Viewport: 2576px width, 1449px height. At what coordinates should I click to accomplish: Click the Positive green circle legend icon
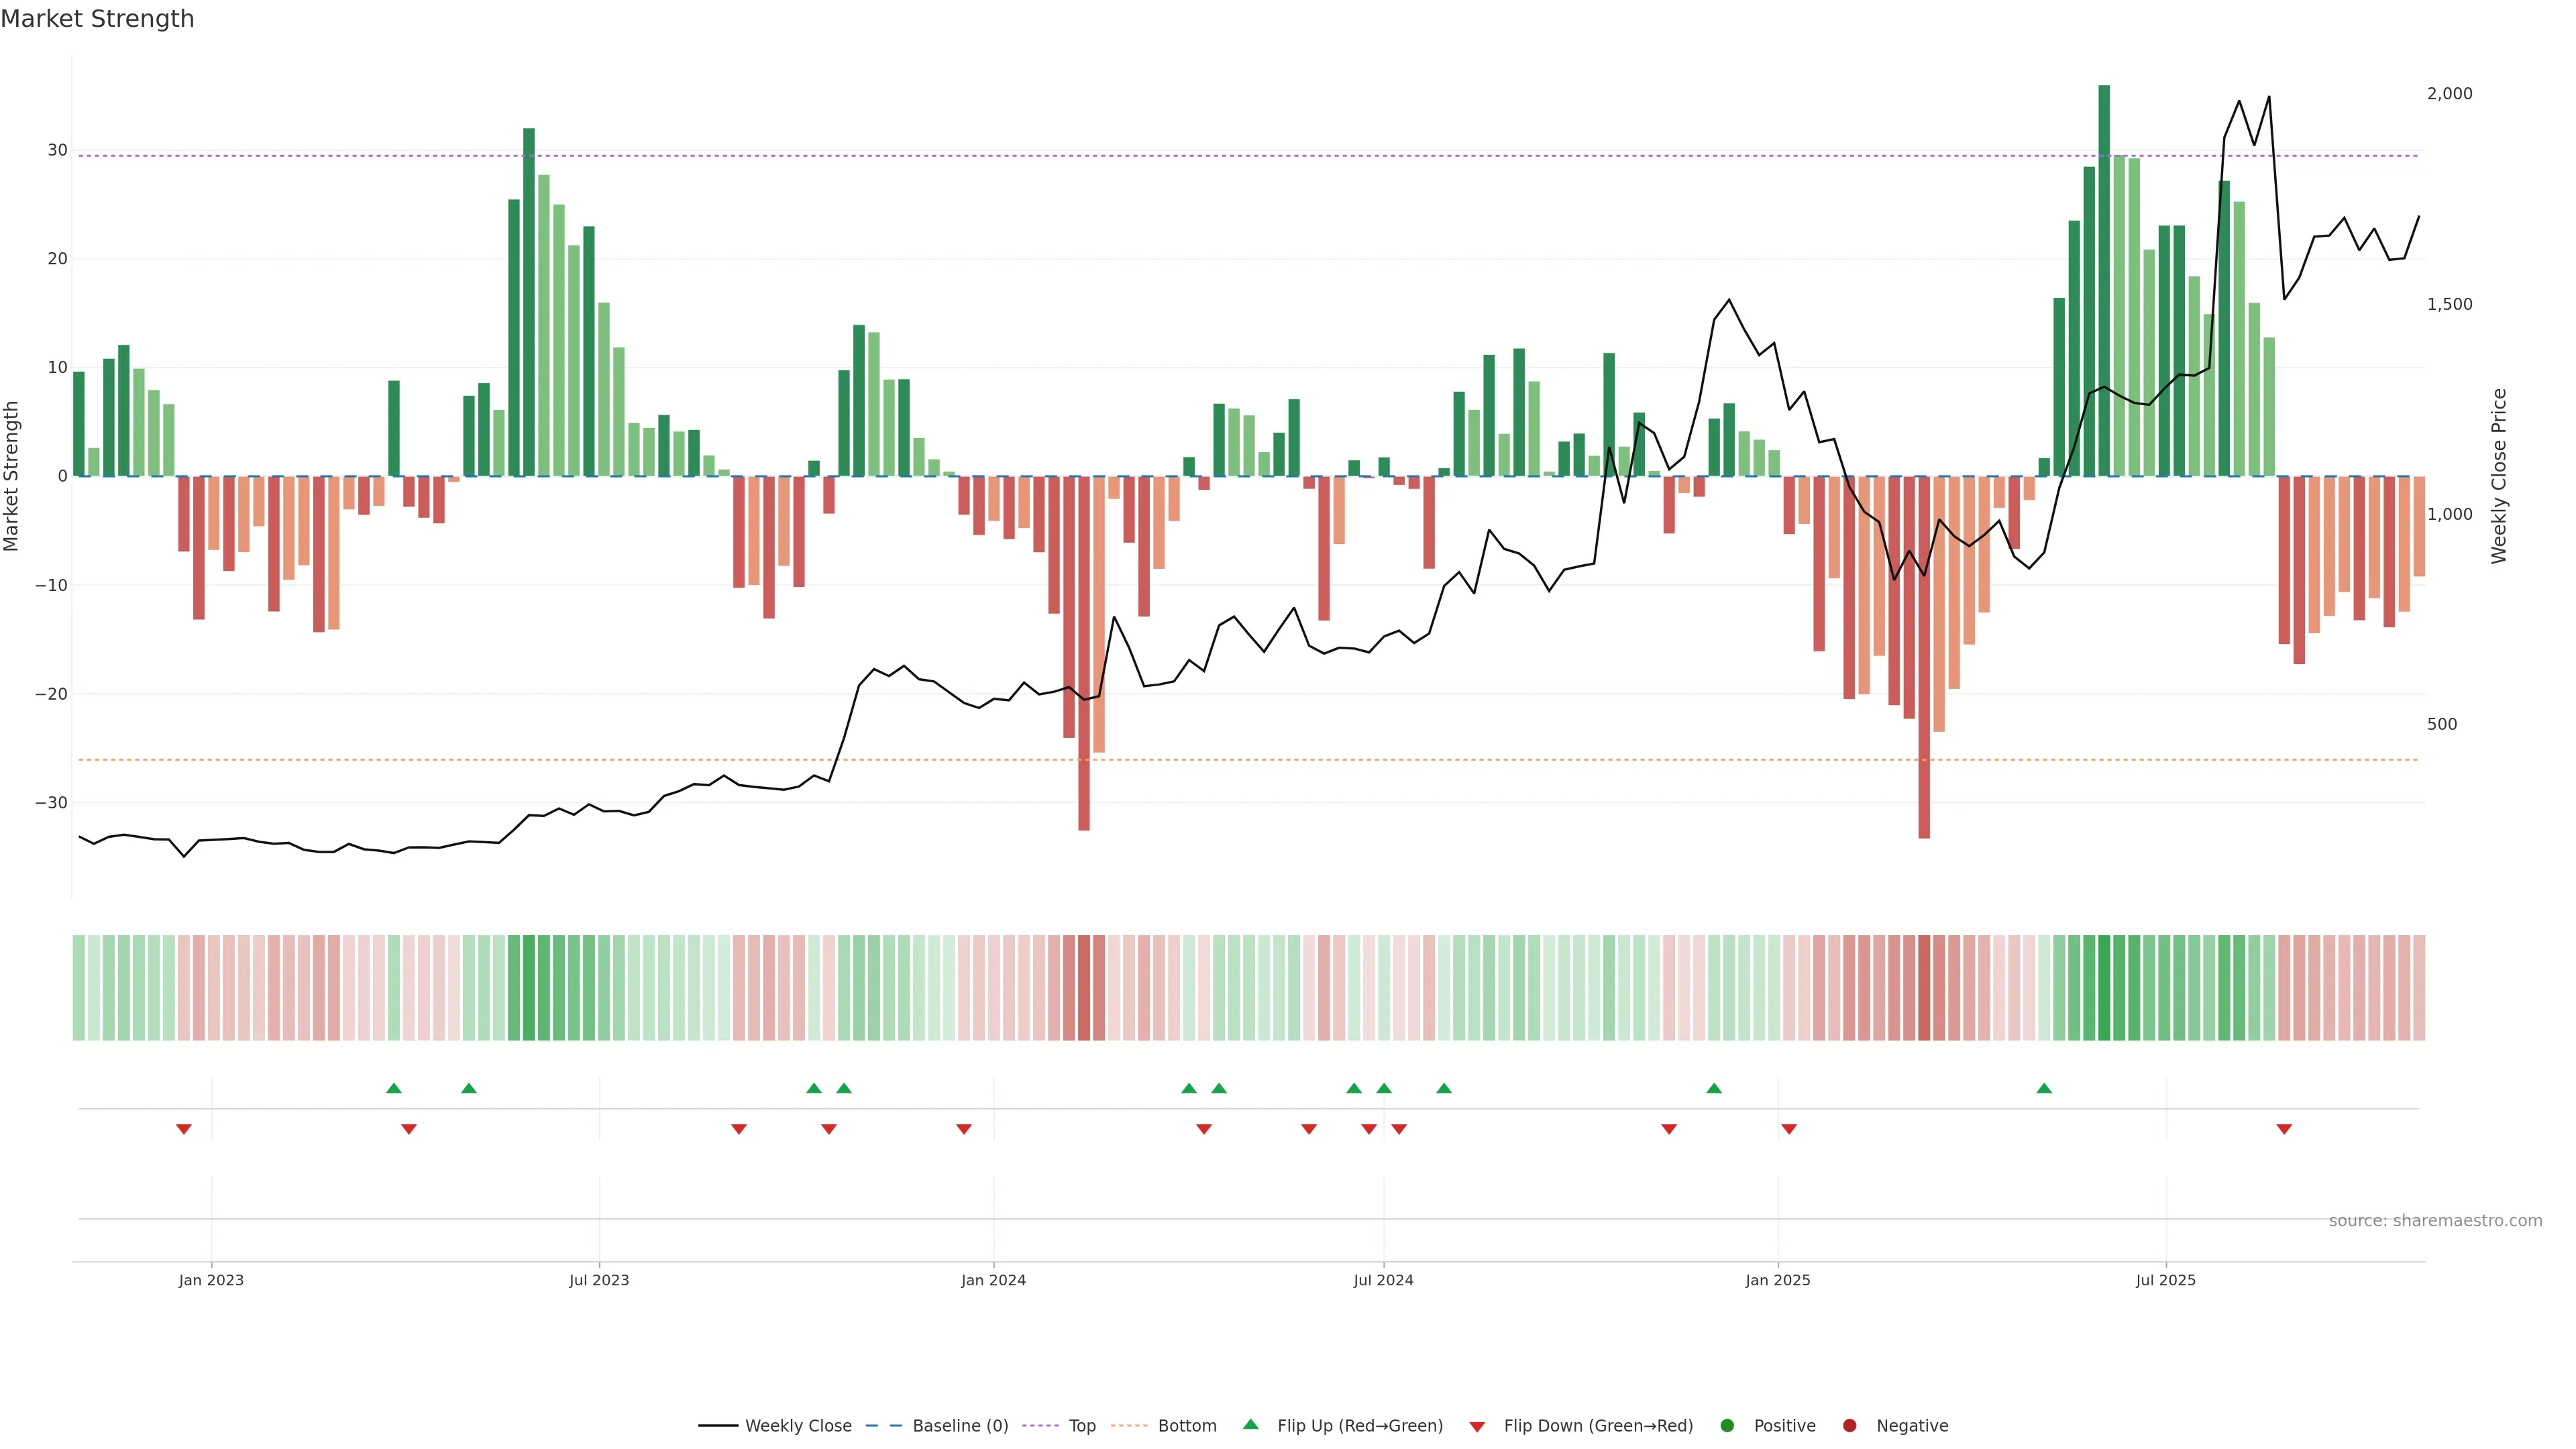click(x=1727, y=1426)
